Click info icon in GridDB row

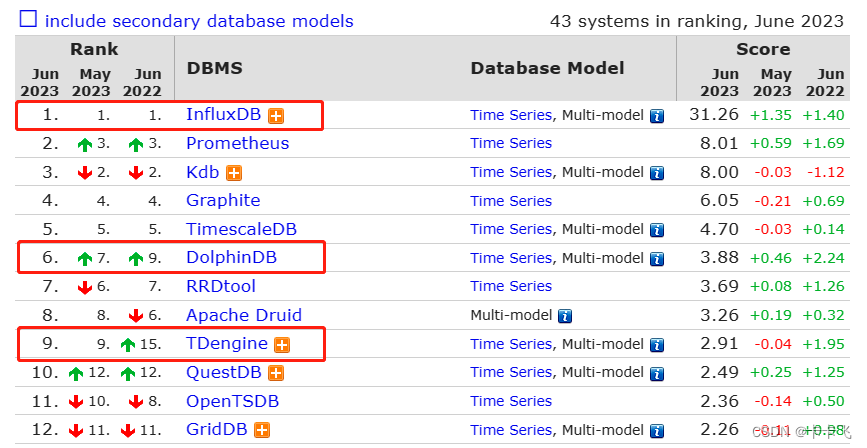[657, 431]
